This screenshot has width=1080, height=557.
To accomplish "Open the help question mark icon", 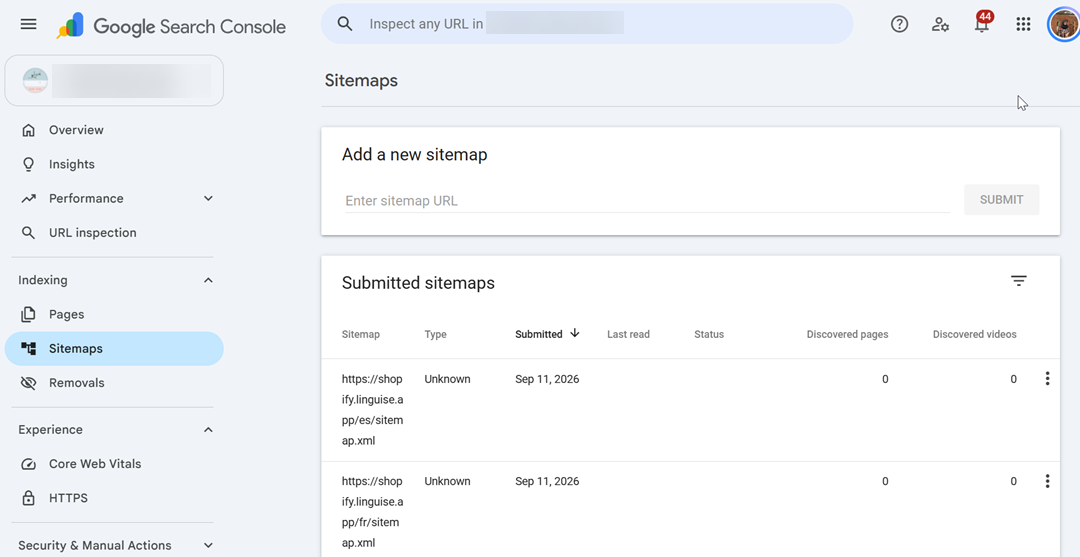I will click(x=900, y=24).
